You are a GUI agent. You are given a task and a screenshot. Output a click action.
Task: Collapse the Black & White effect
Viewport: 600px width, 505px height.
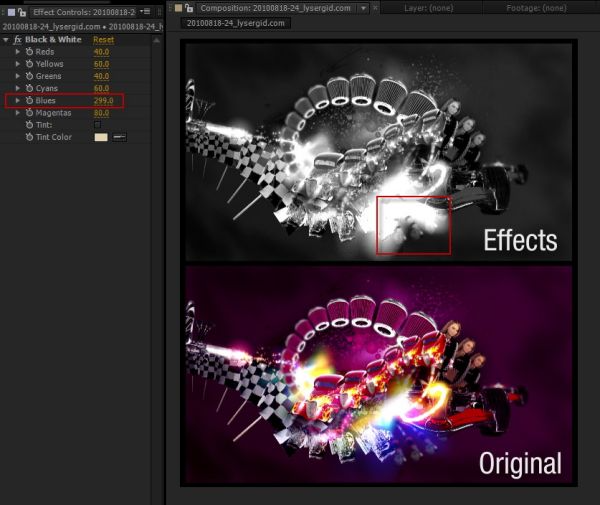[6, 40]
